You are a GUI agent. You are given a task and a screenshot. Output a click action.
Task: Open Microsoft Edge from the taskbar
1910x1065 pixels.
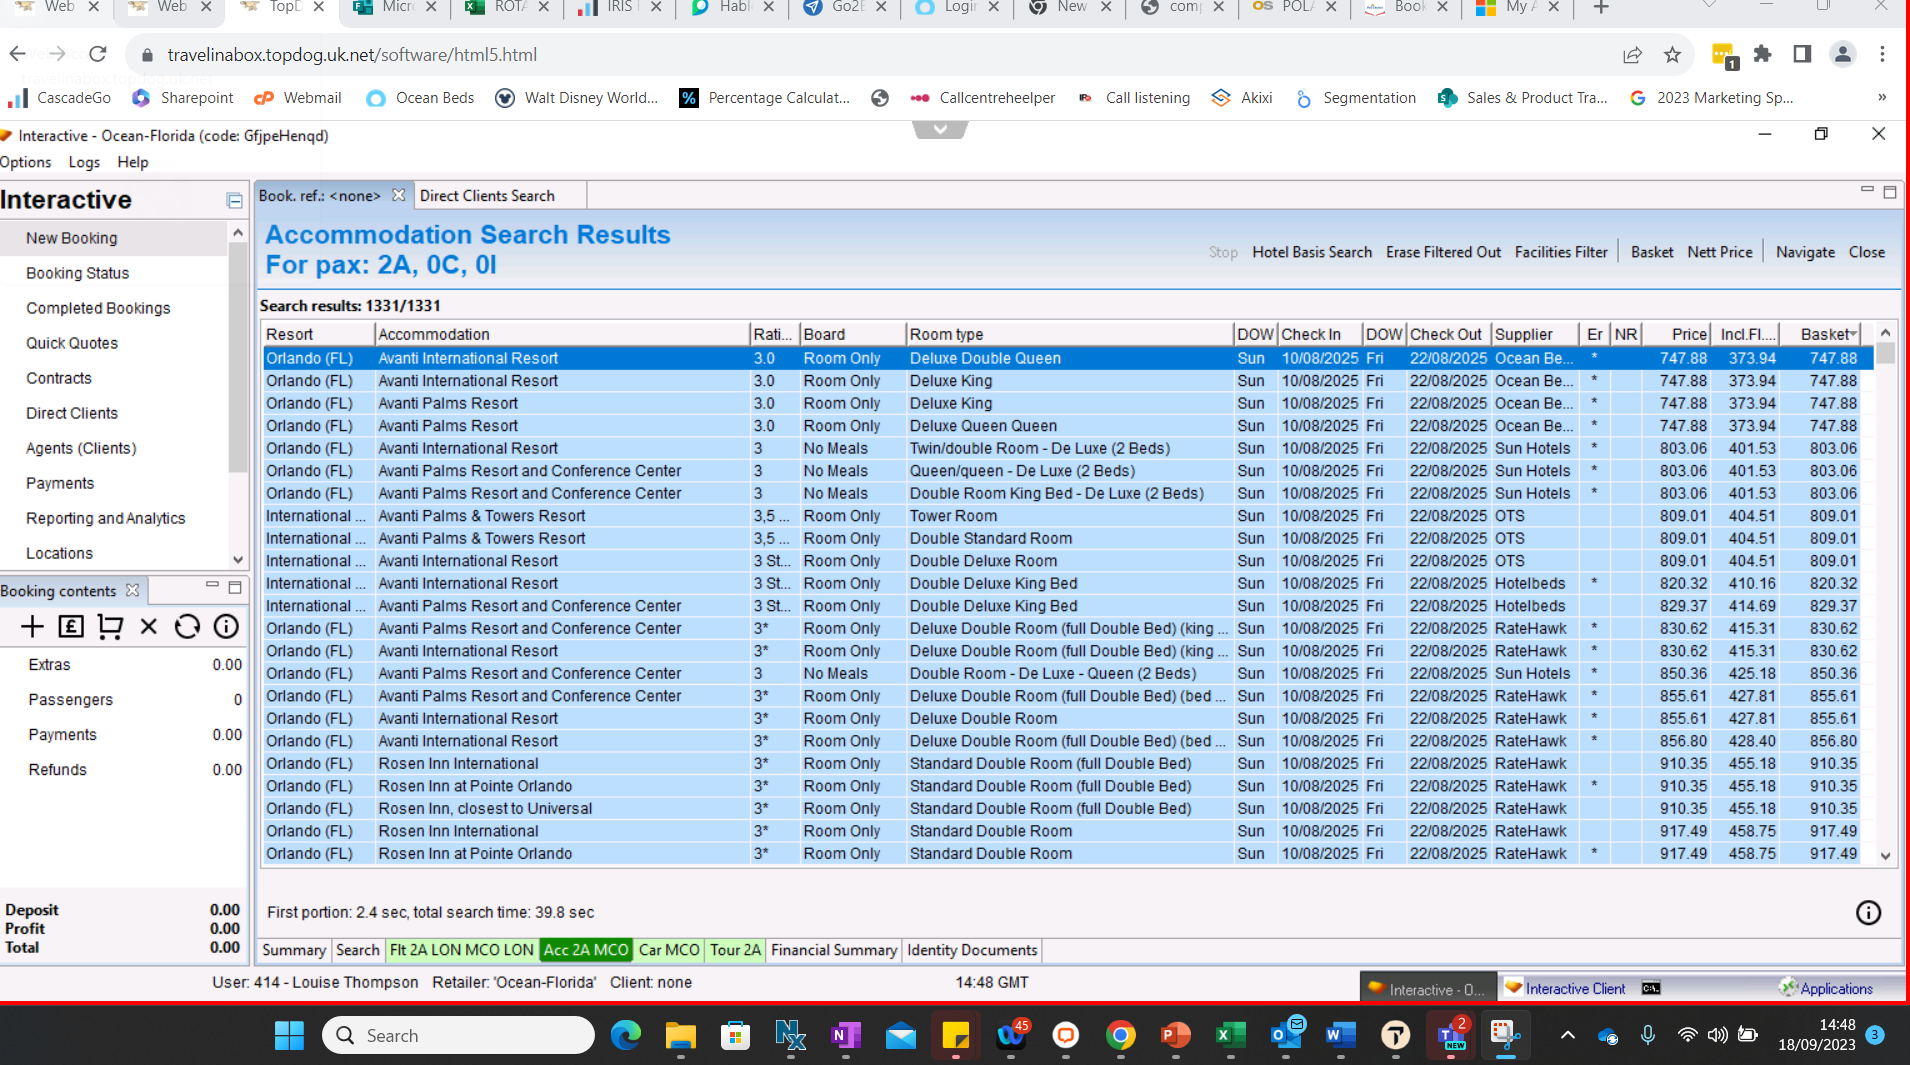[626, 1036]
